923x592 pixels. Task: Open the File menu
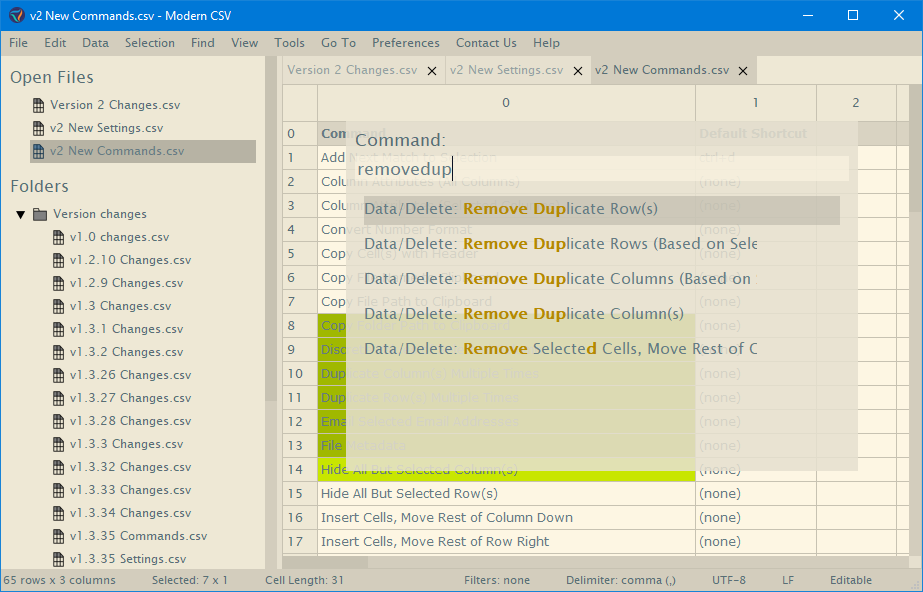tap(18, 43)
